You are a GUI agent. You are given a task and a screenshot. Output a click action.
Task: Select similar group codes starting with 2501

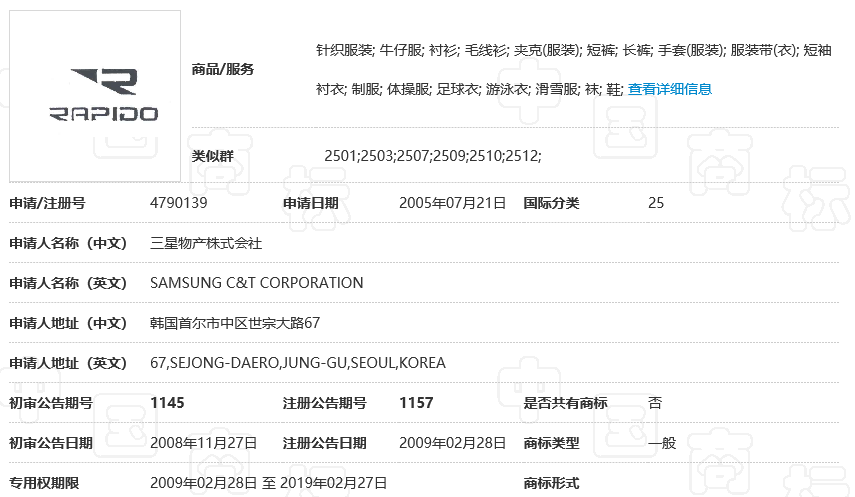[432, 156]
